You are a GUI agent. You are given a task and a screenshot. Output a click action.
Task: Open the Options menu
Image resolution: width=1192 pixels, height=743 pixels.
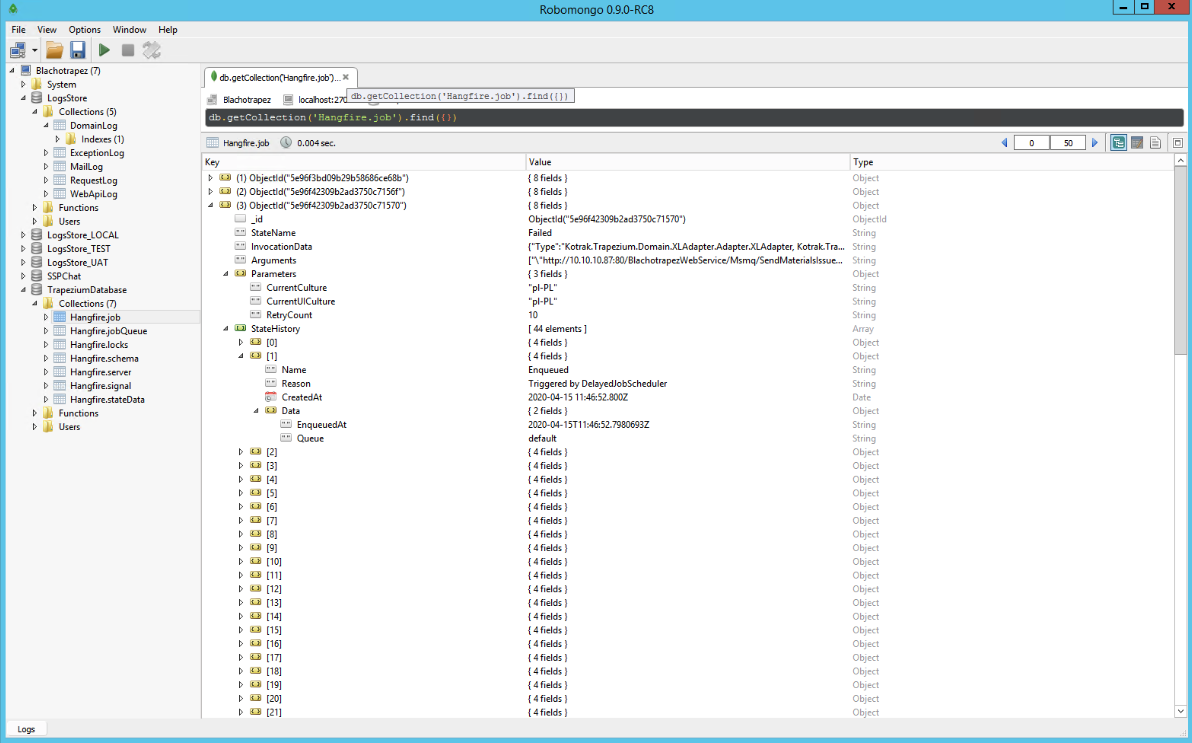(x=84, y=30)
